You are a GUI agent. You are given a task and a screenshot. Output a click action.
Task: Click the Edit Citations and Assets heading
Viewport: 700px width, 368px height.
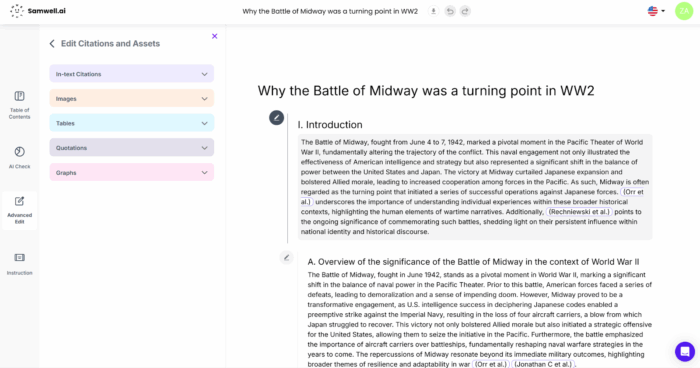tap(110, 43)
